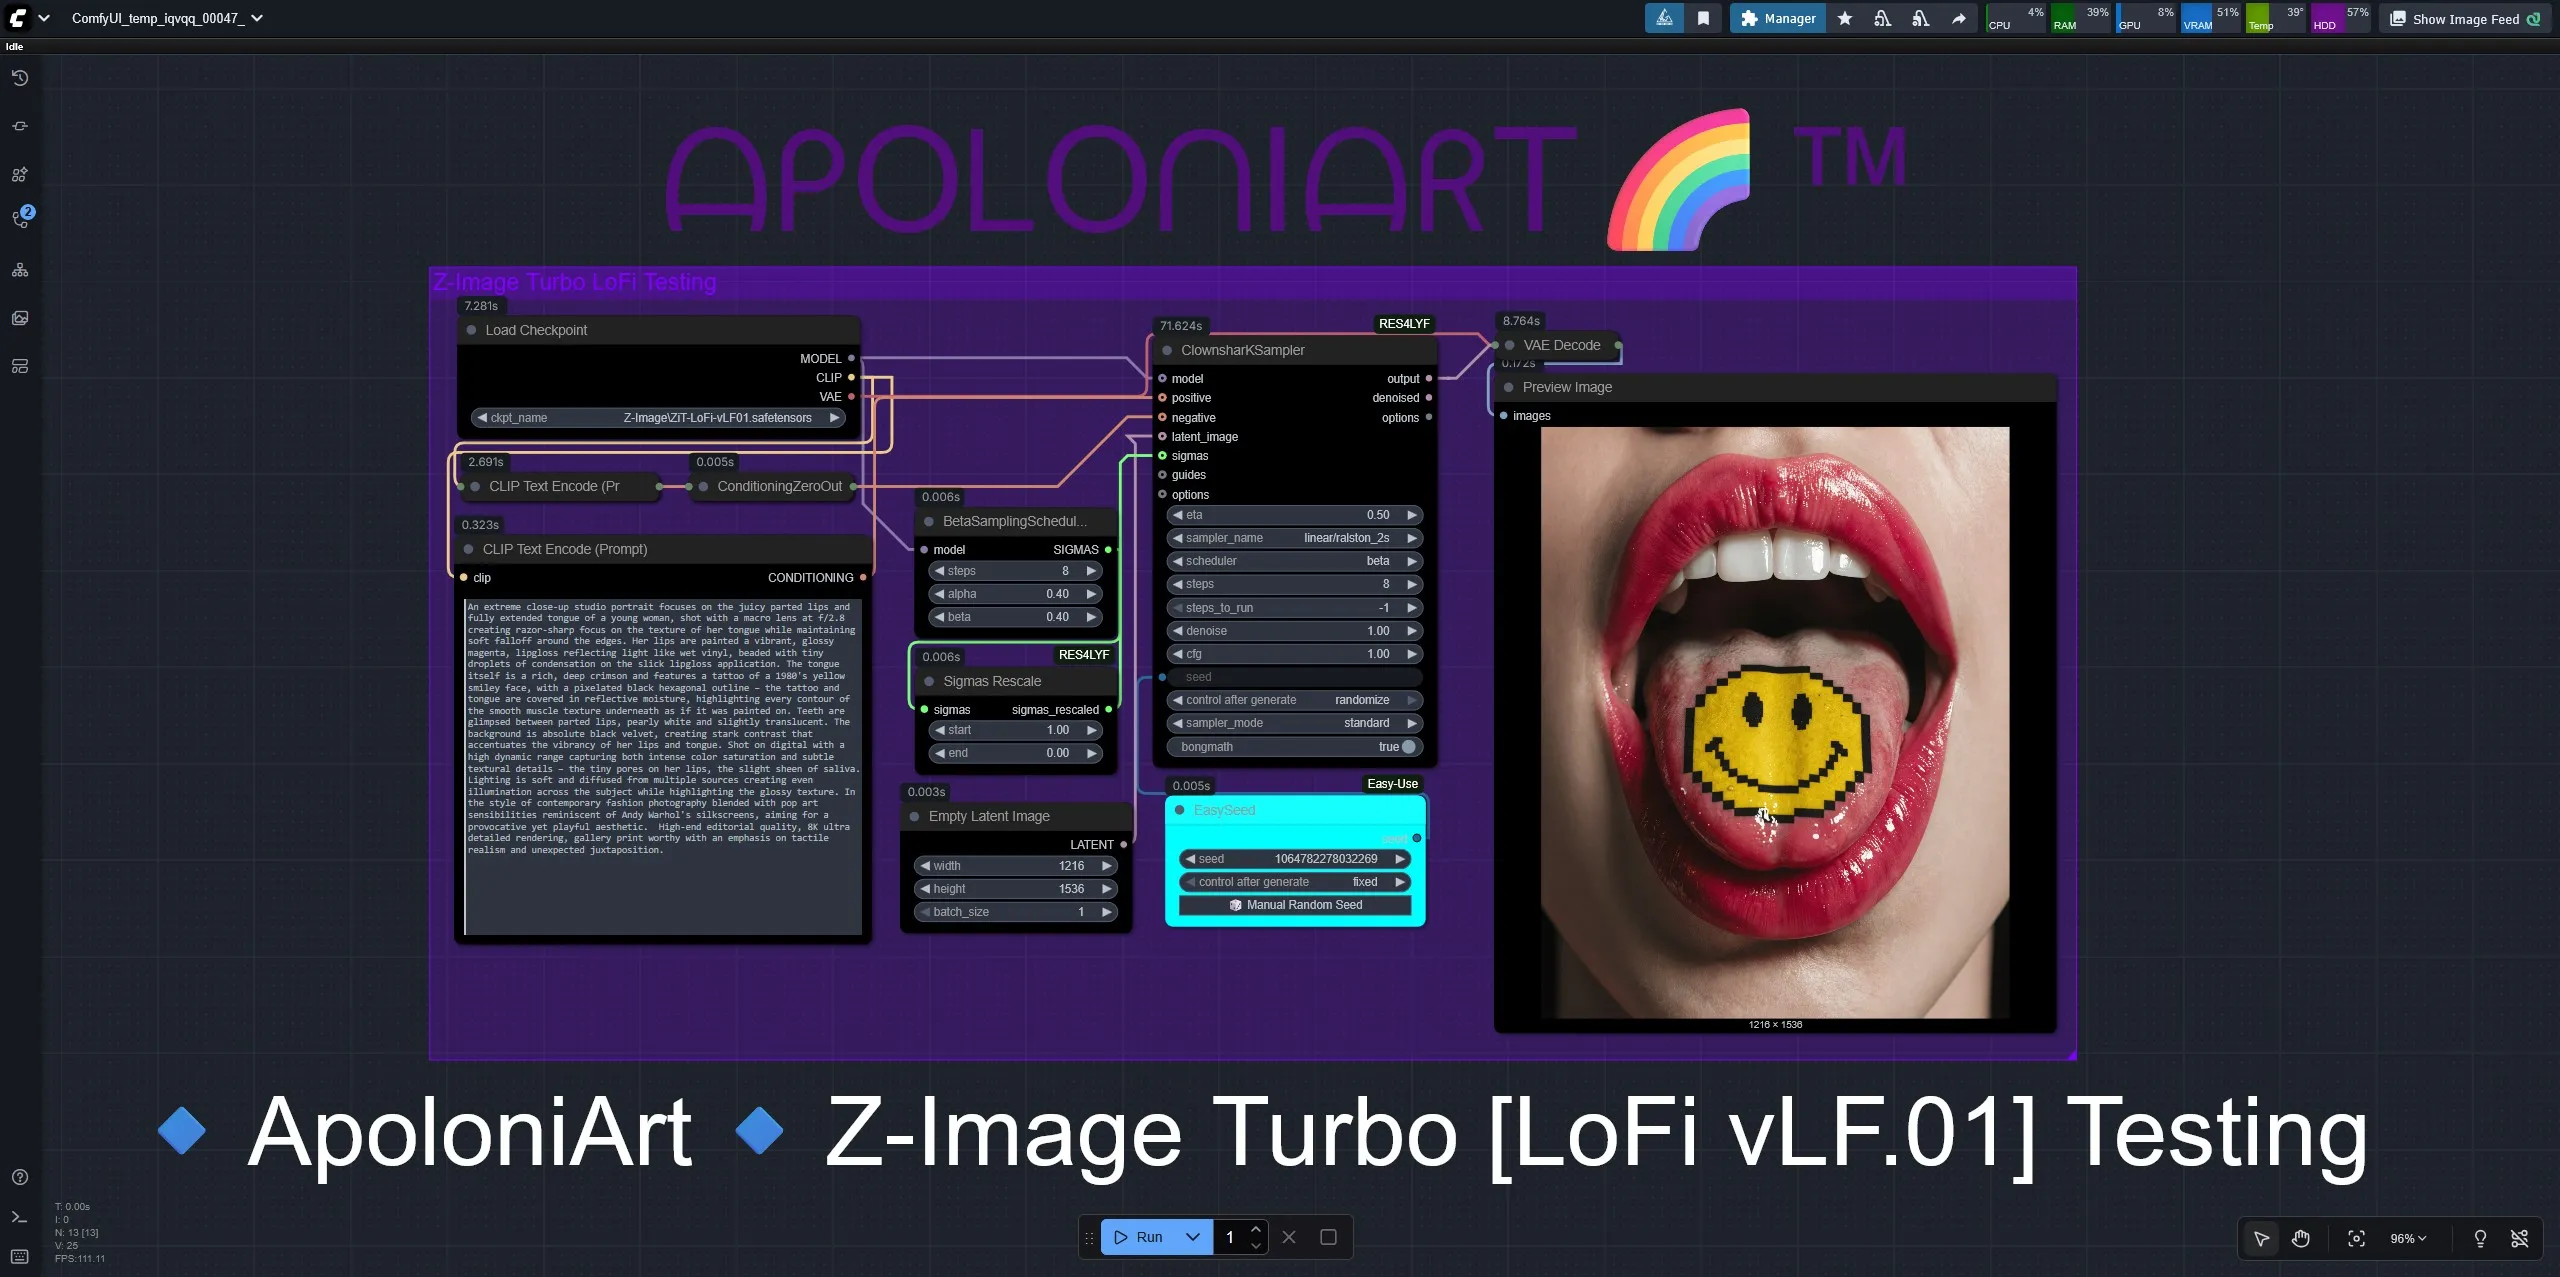Click the Run button
The height and width of the screenshot is (1277, 2560).
1139,1237
